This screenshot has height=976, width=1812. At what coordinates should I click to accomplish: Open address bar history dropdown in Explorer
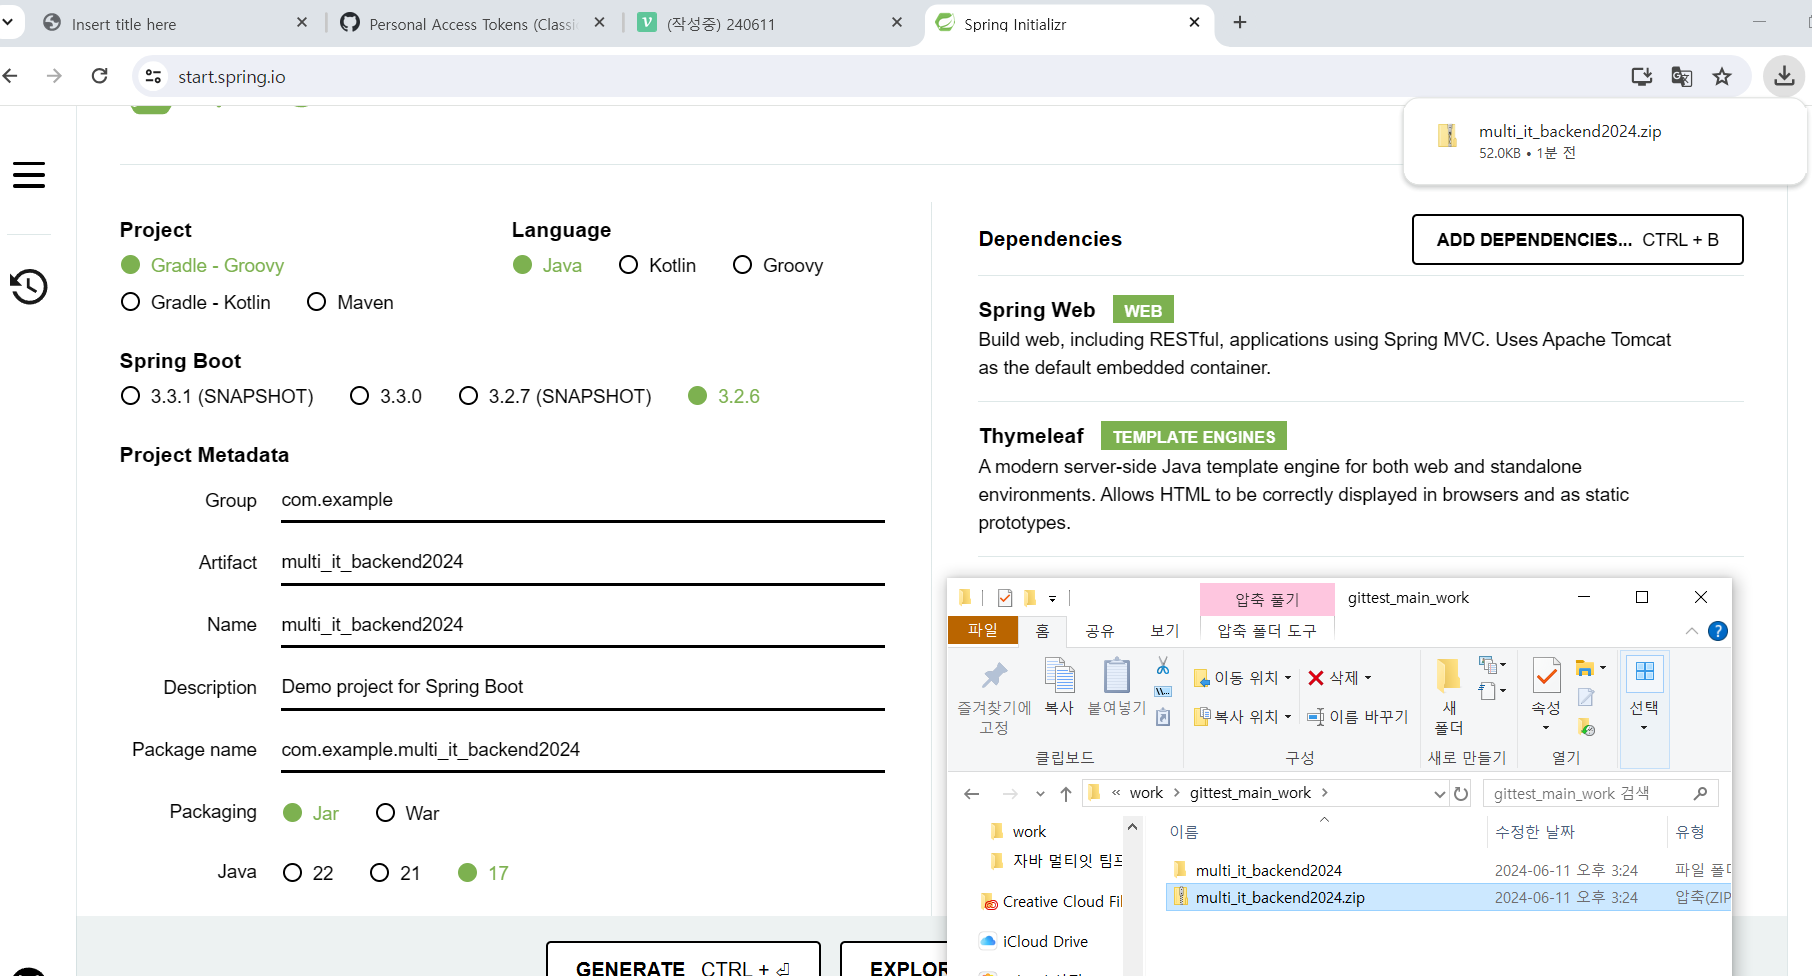pyautogui.click(x=1440, y=794)
